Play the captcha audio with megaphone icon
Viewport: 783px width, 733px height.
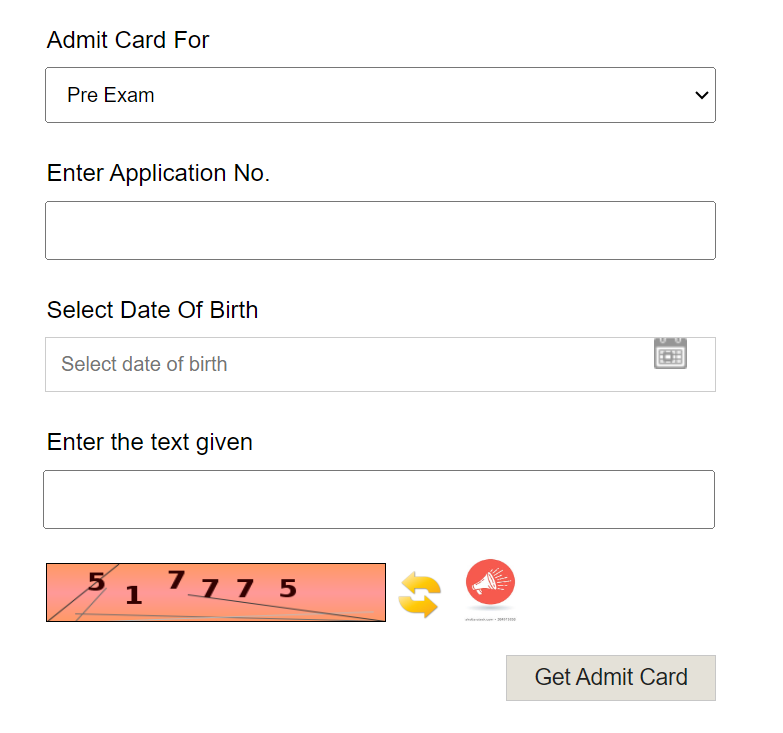pos(490,584)
